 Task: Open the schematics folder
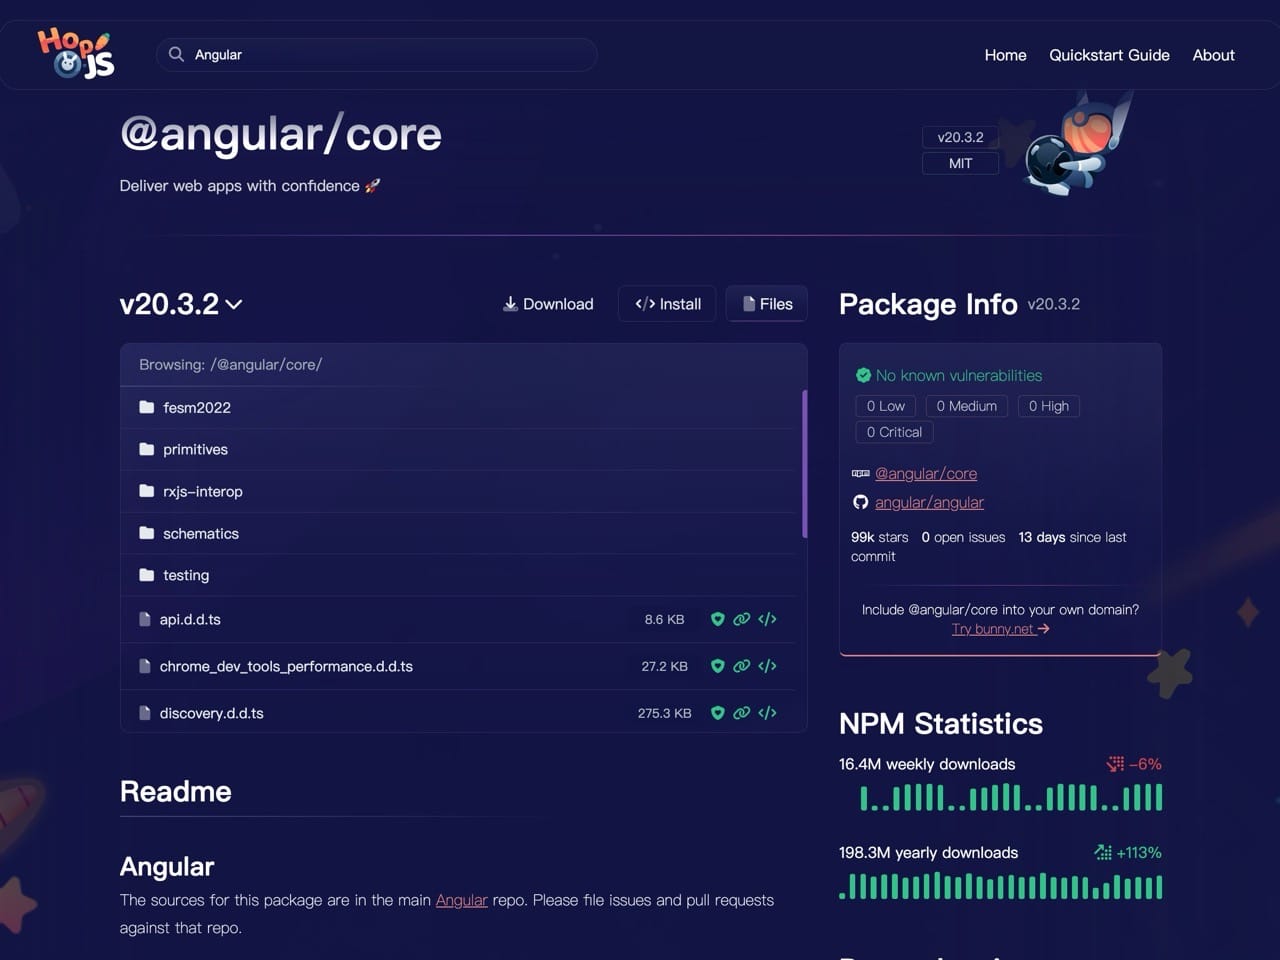pos(200,534)
